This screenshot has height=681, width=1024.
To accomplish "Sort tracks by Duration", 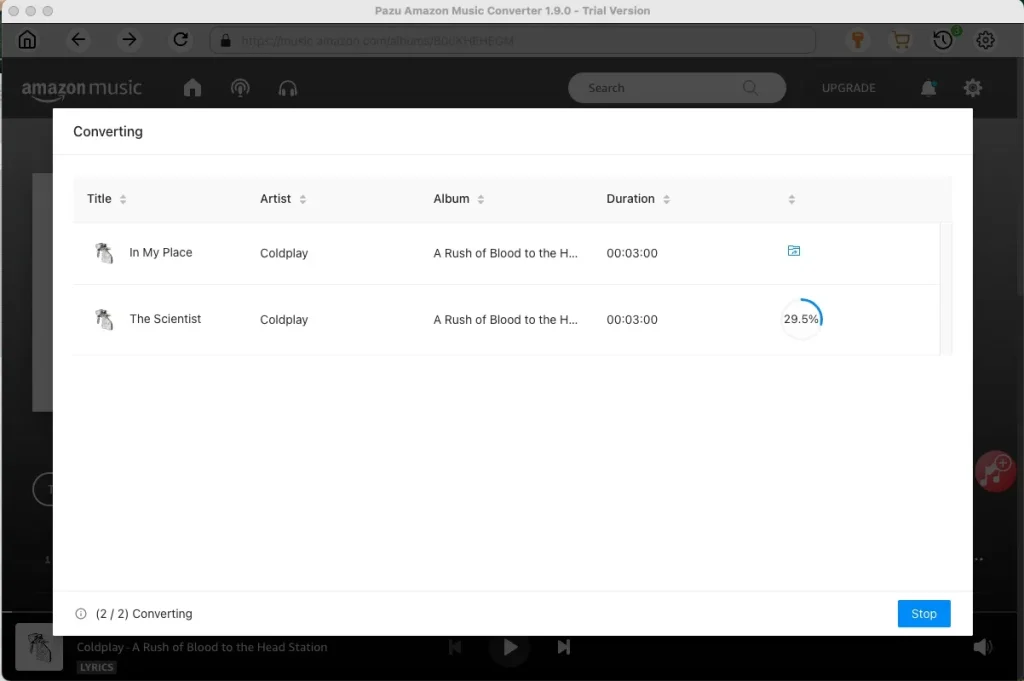I will 668,198.
